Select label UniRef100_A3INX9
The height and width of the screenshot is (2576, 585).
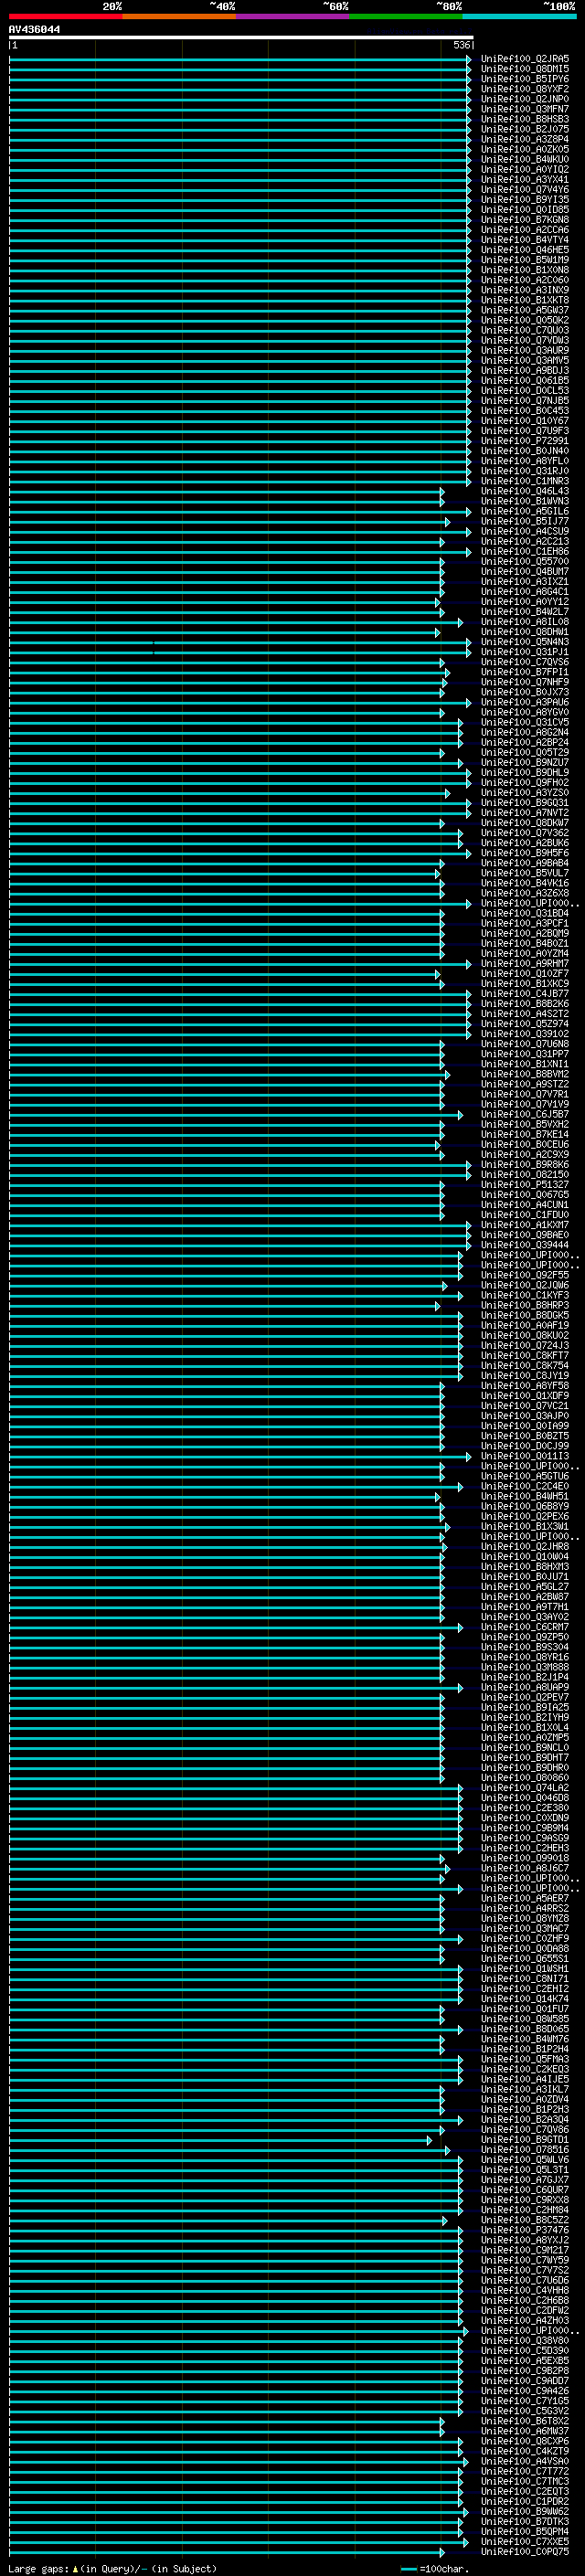(x=525, y=290)
